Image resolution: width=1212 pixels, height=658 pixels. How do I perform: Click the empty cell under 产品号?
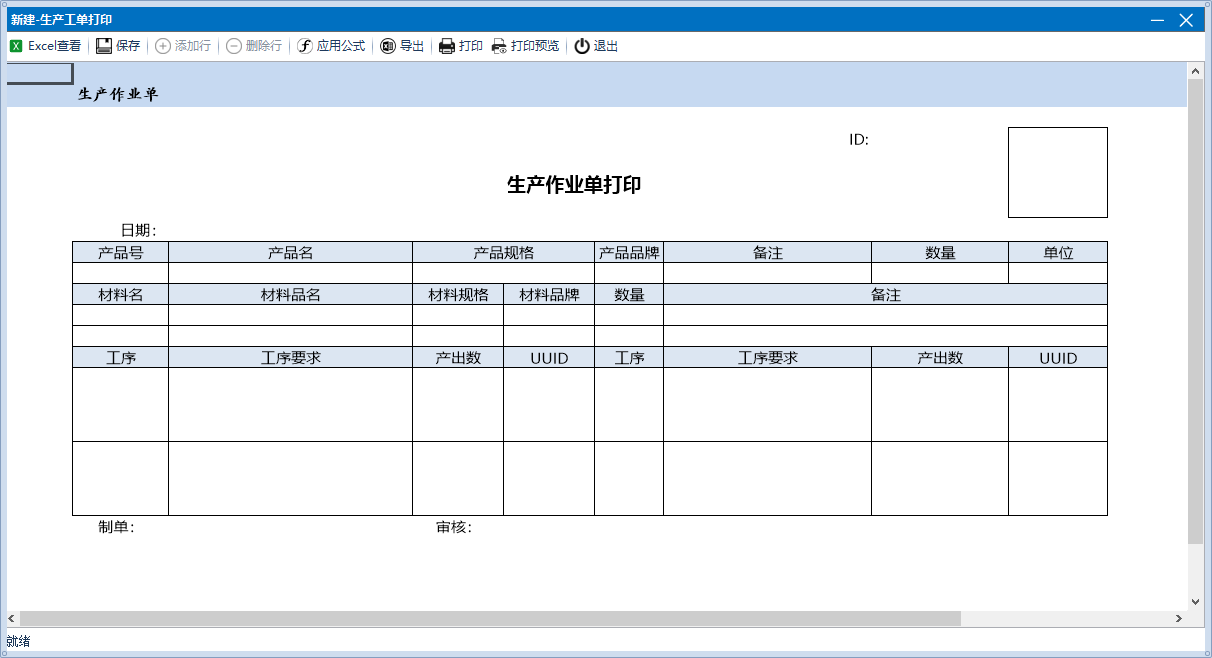point(120,273)
